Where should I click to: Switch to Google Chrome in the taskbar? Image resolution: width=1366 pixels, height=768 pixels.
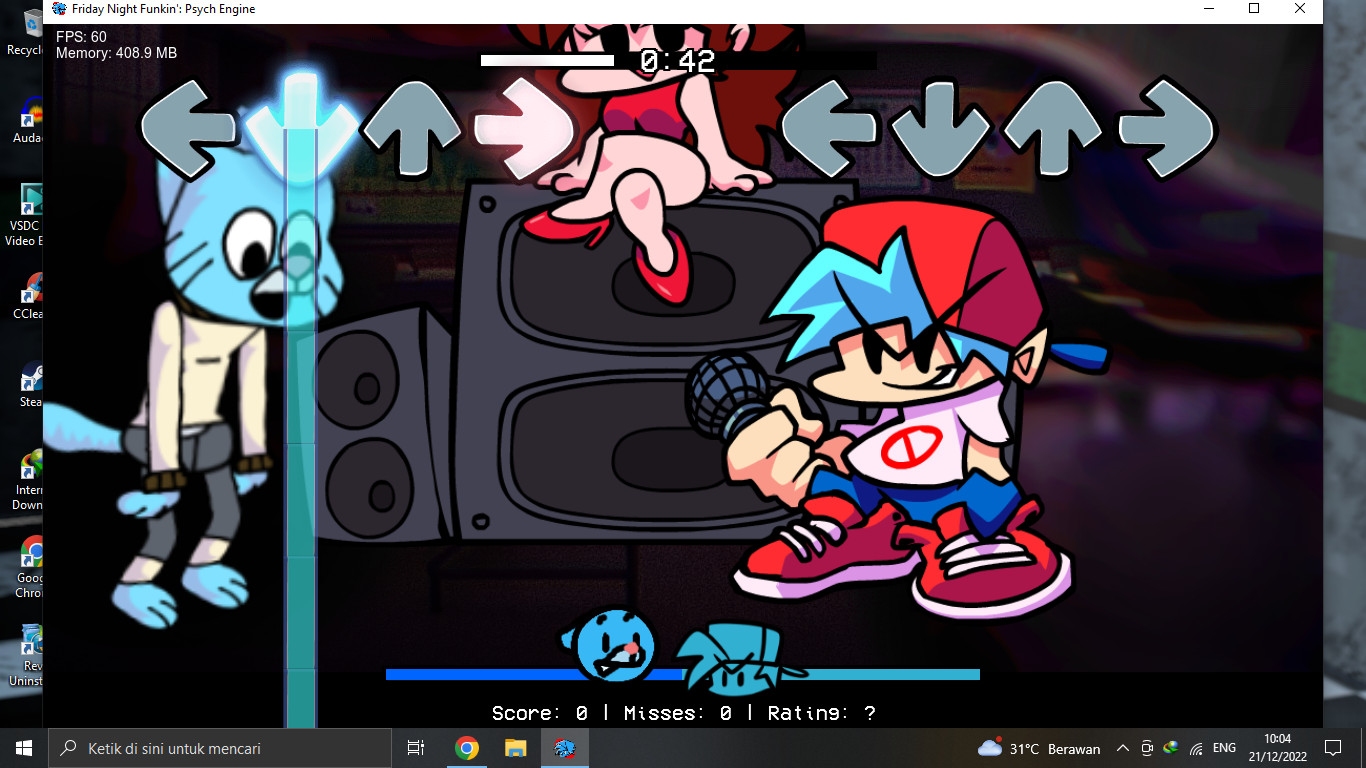(466, 748)
